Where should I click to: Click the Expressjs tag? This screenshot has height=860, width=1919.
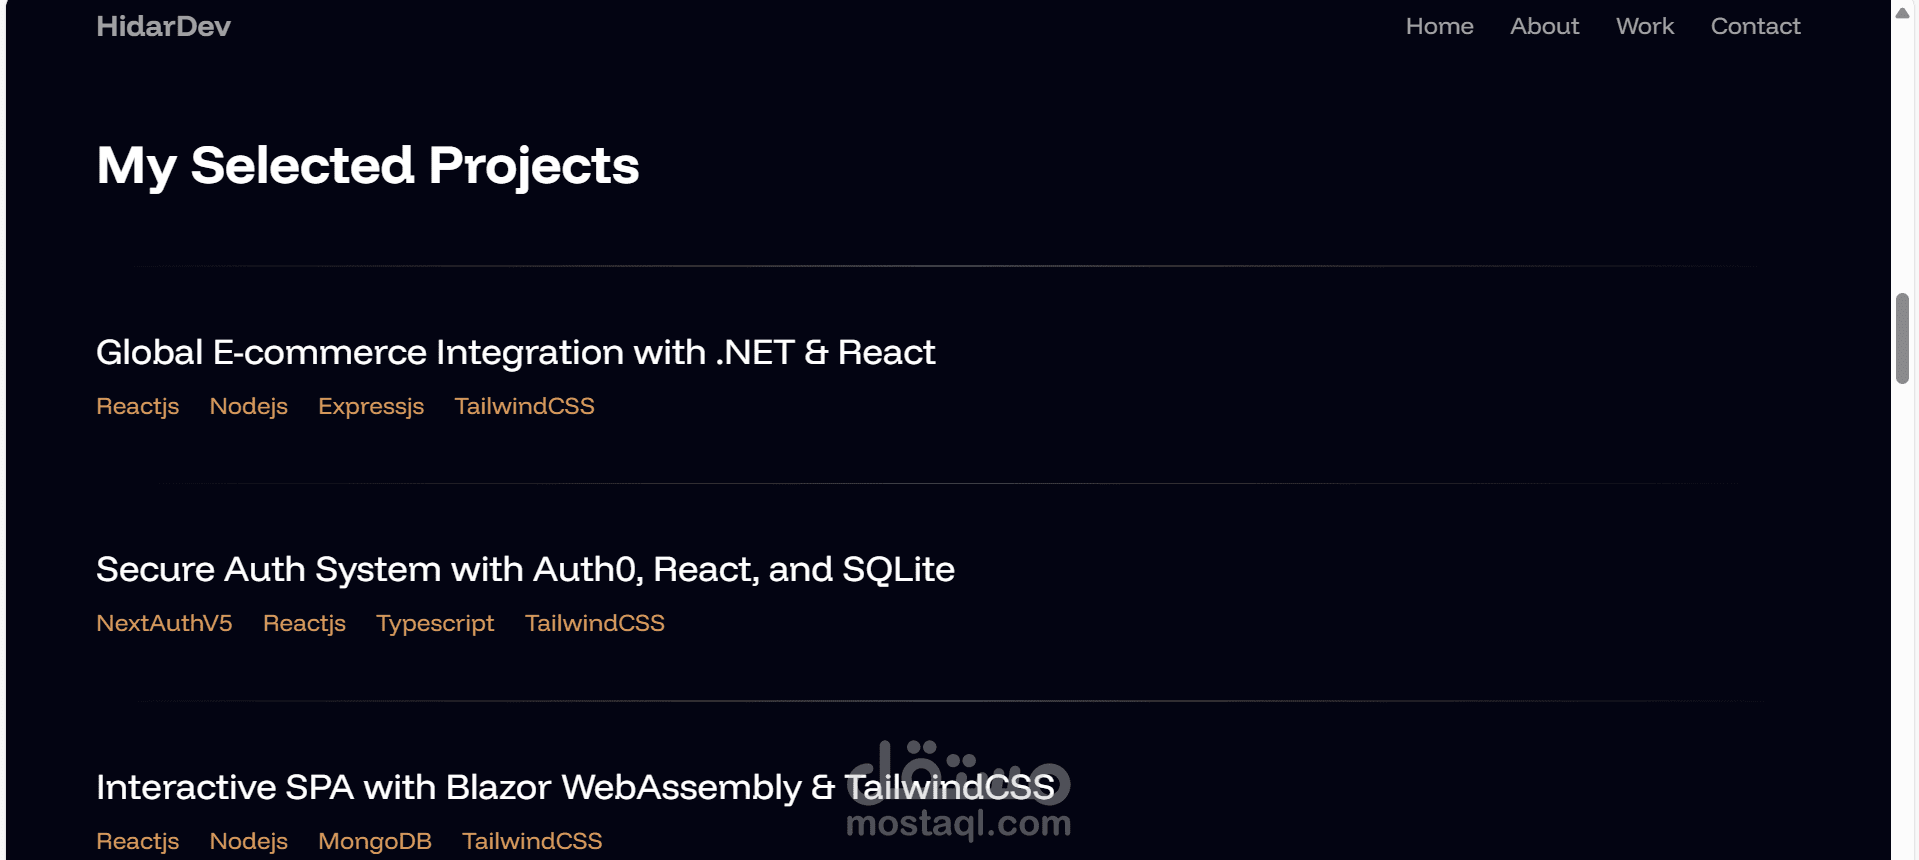(x=371, y=406)
